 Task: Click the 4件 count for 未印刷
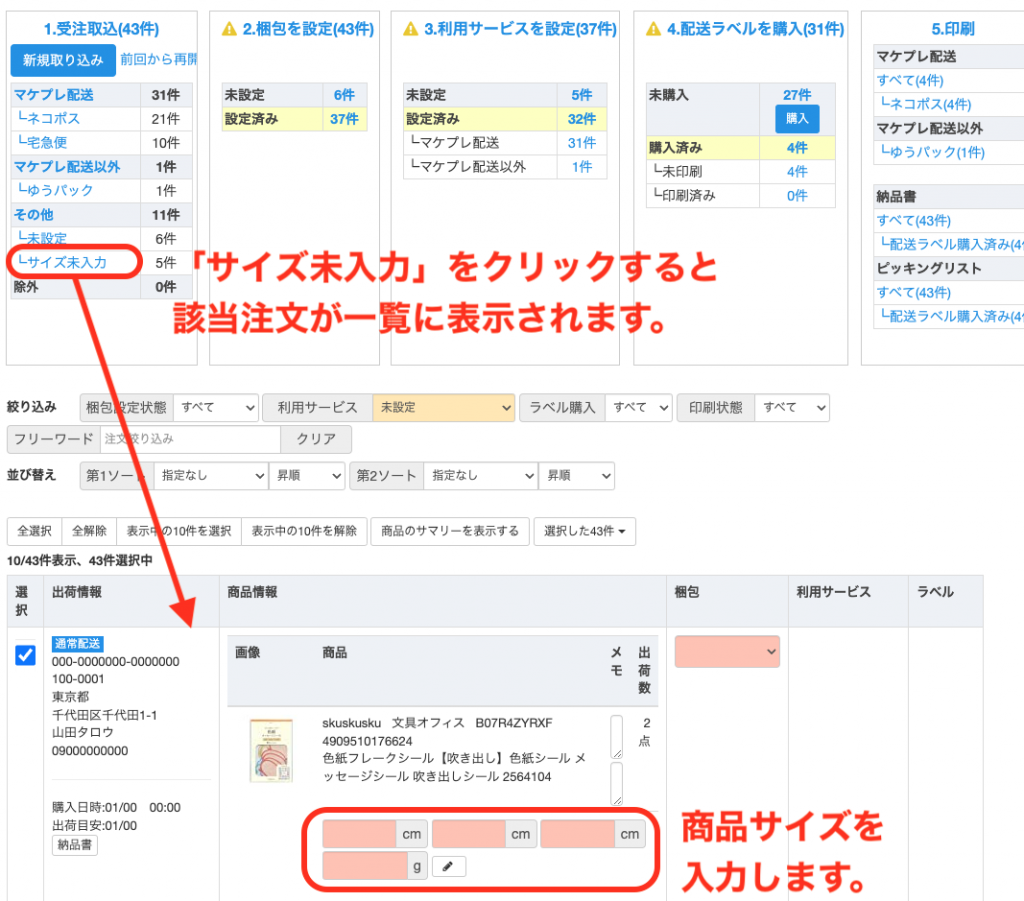[x=797, y=172]
